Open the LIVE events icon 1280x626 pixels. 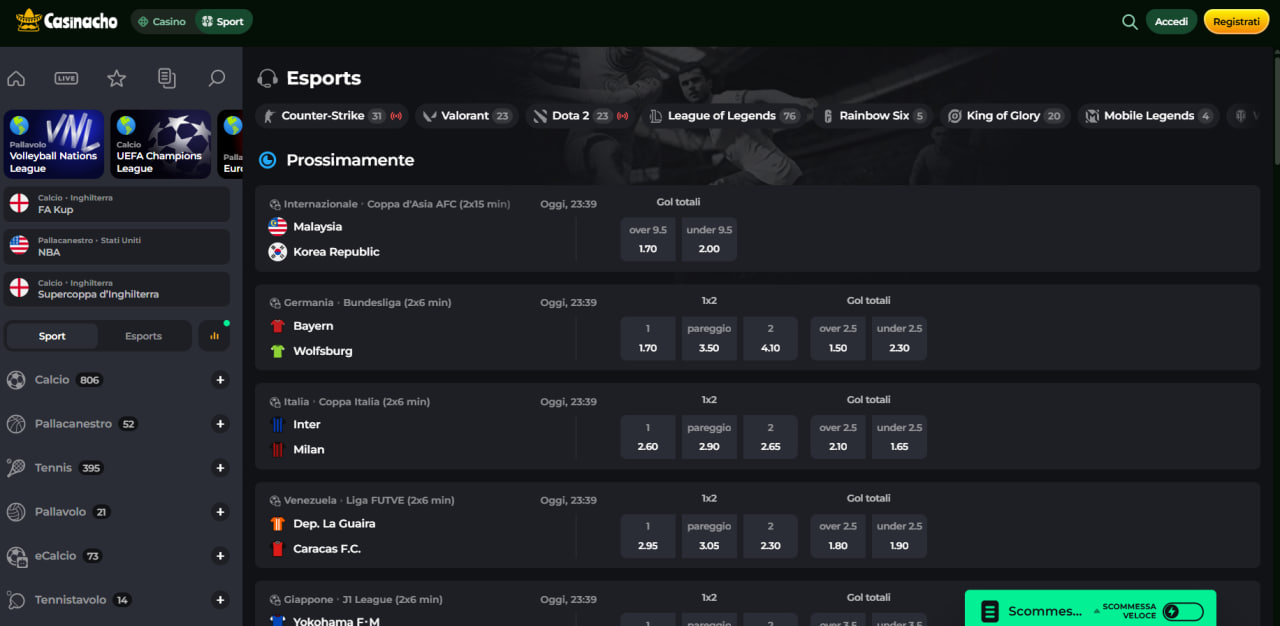point(66,78)
